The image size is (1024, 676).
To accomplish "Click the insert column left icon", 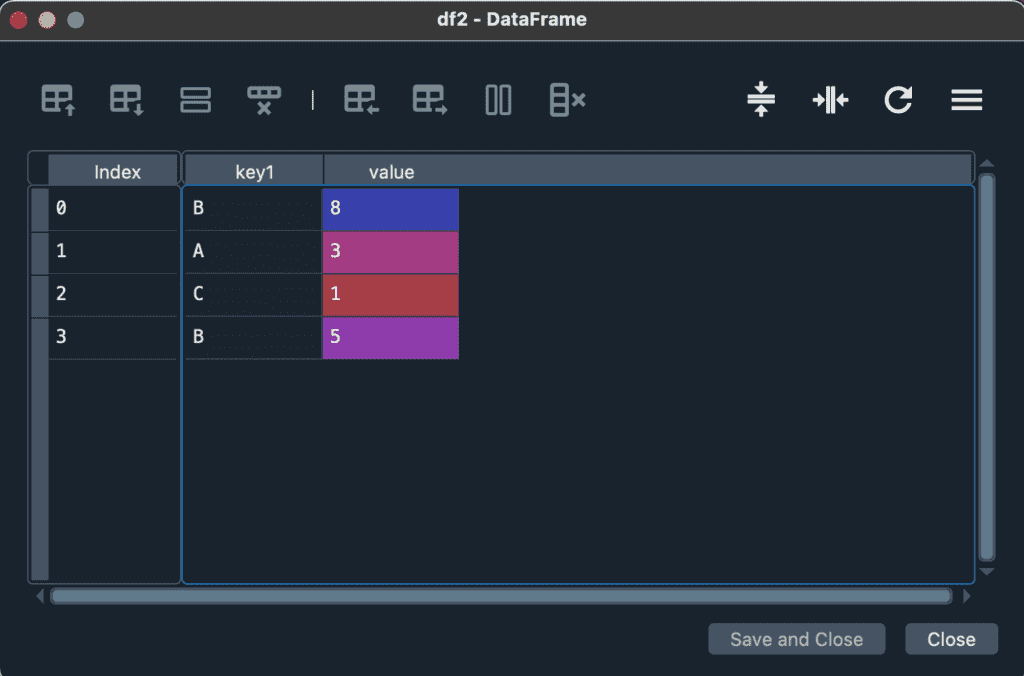I will pos(361,100).
